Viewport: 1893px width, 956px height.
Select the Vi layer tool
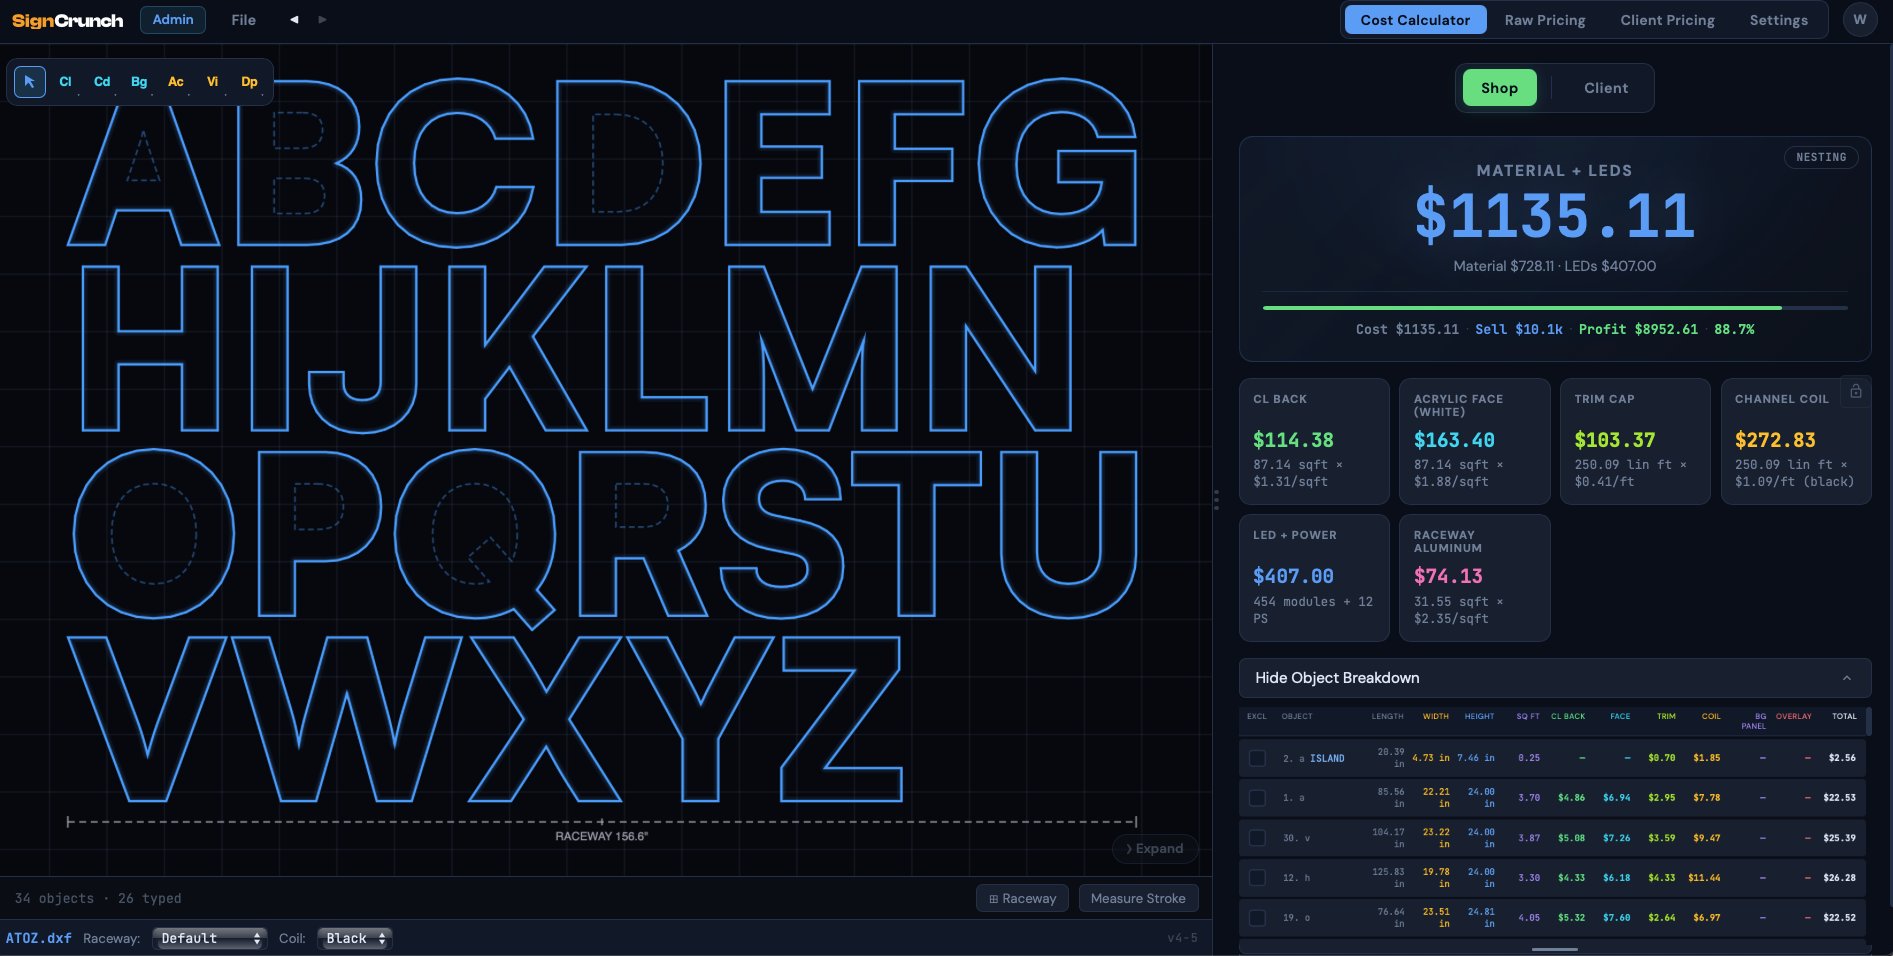click(212, 82)
